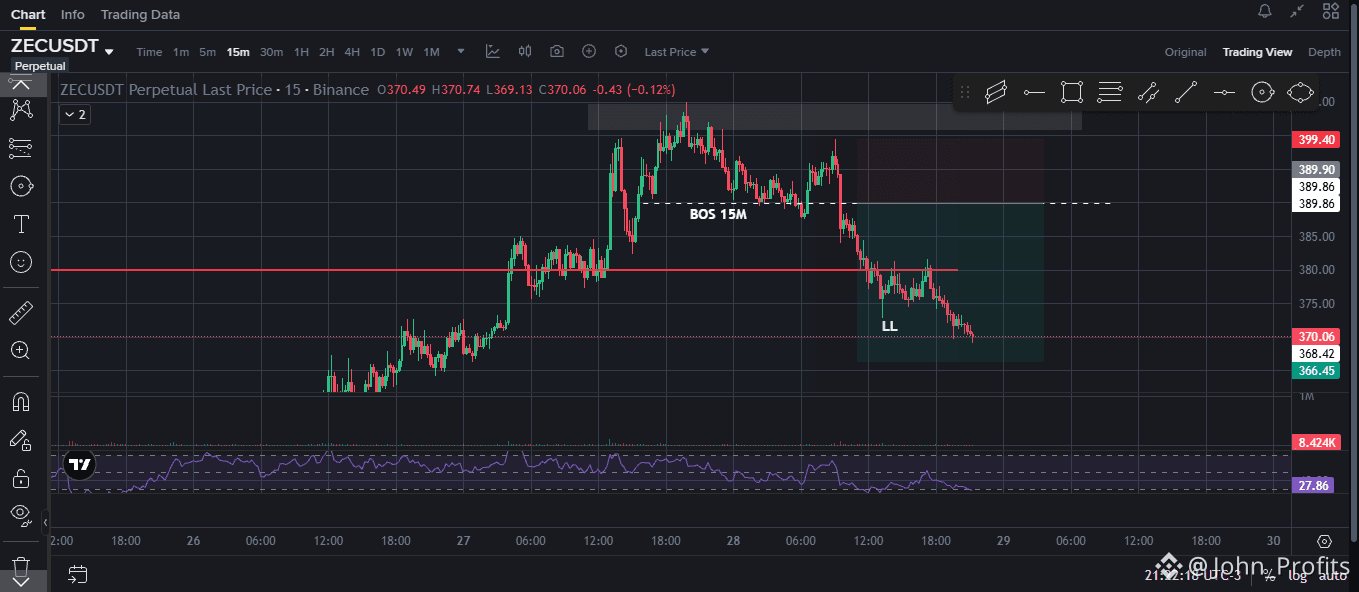
Task: Open the brush and shapes tool icon
Action: coord(21,186)
